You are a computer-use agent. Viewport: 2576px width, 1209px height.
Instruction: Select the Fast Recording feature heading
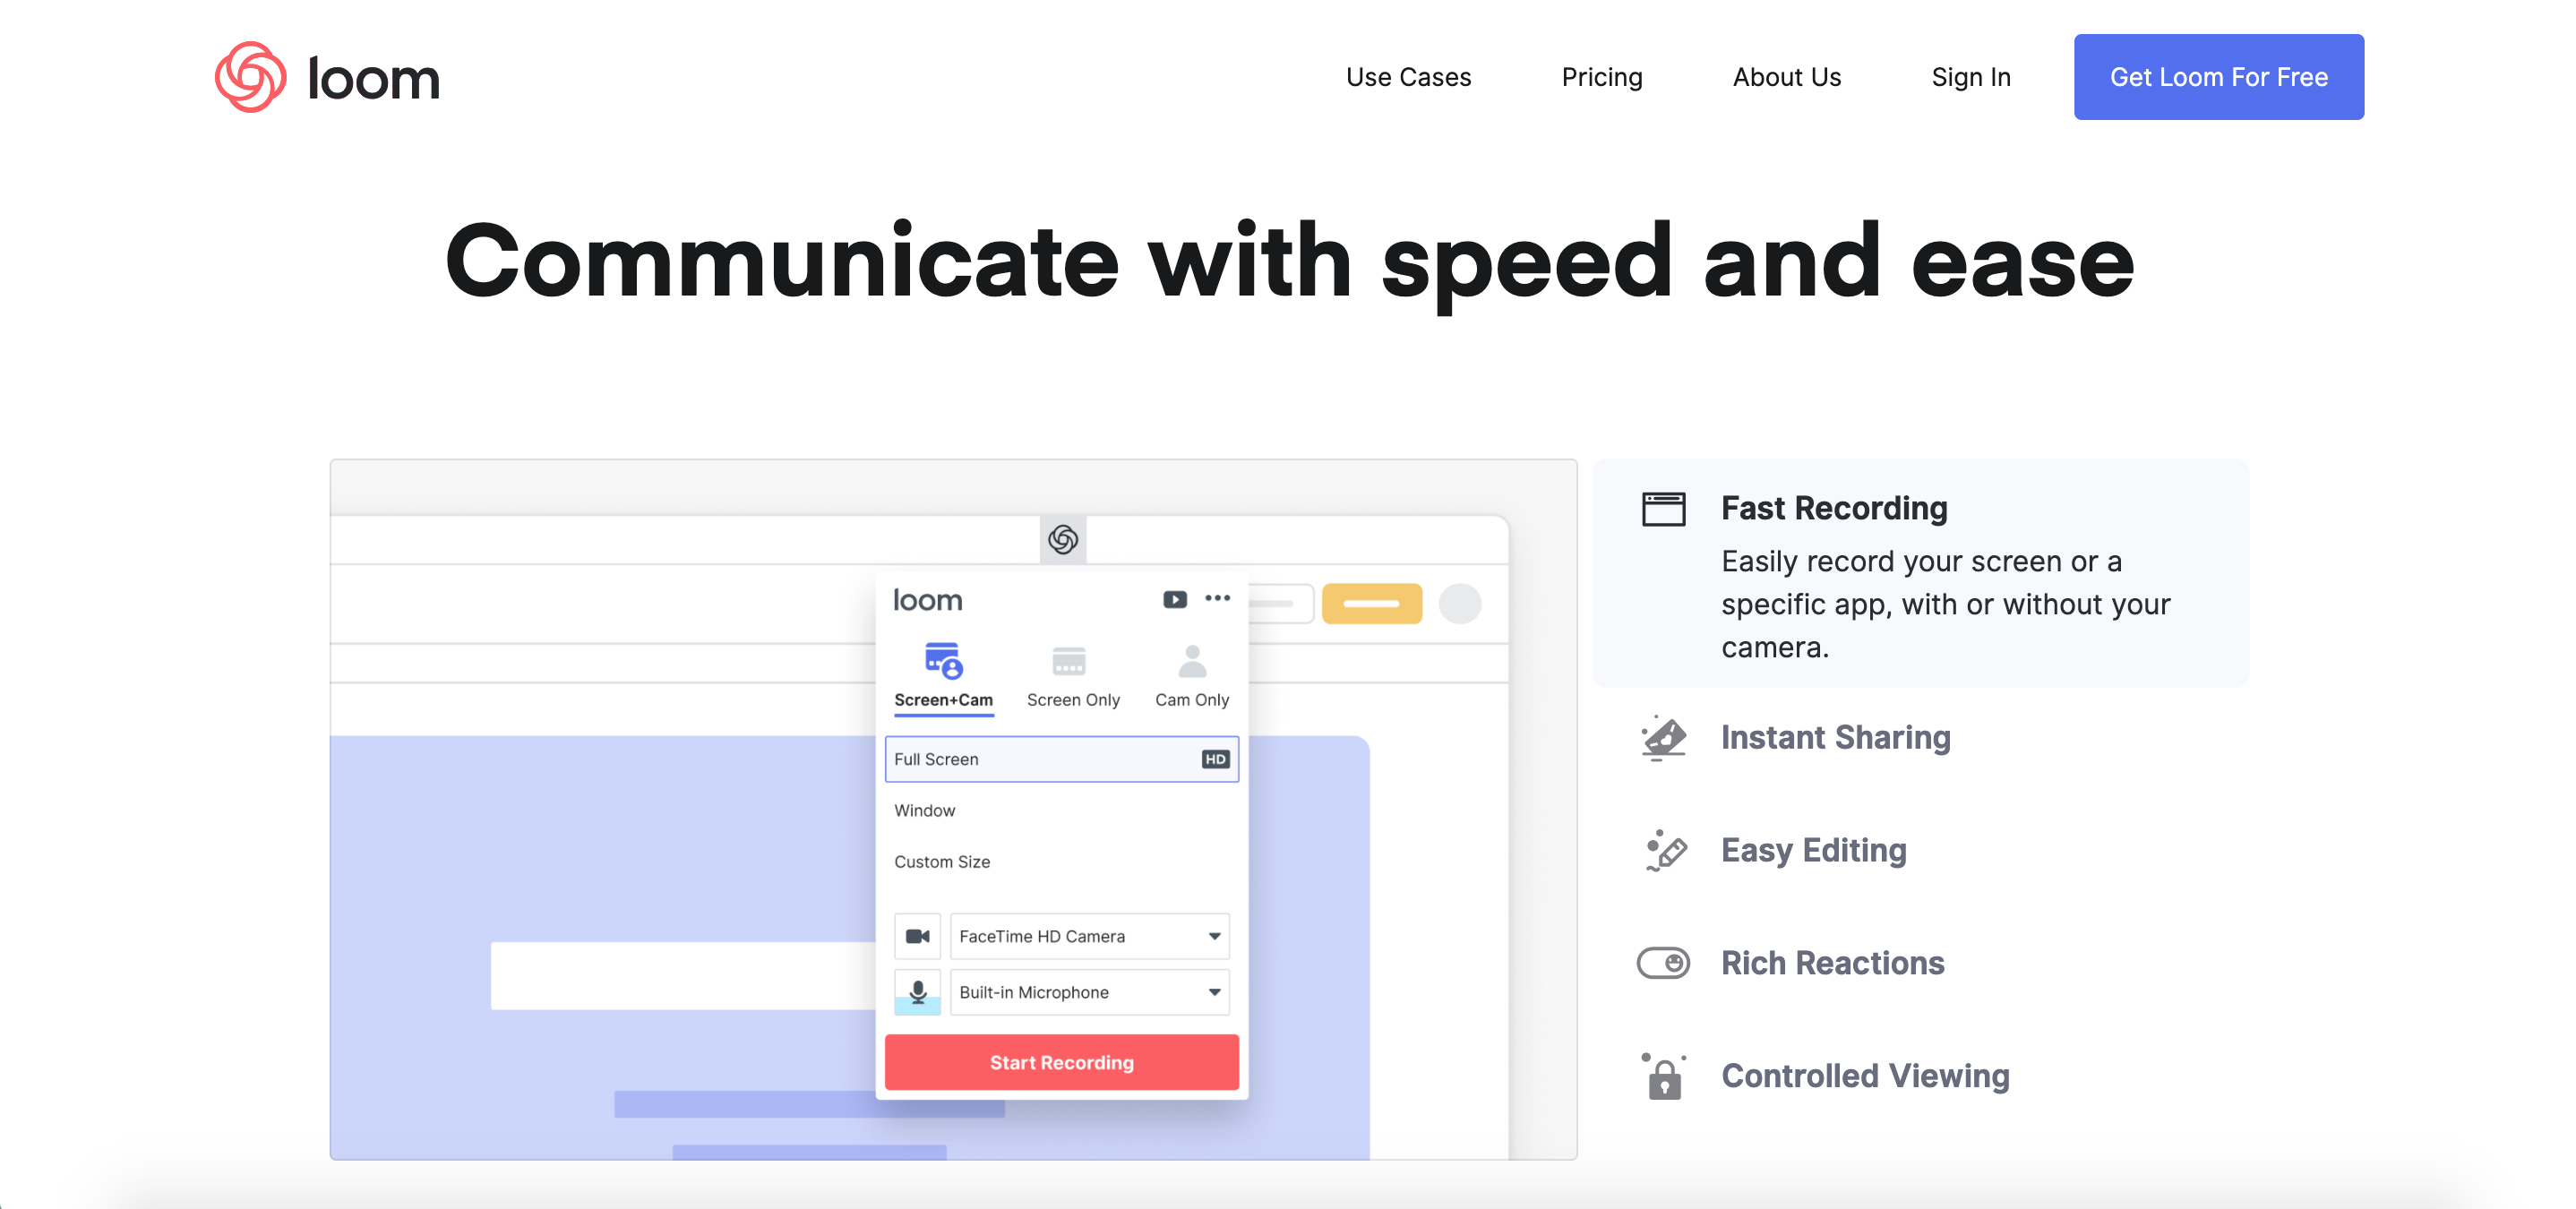[1834, 508]
